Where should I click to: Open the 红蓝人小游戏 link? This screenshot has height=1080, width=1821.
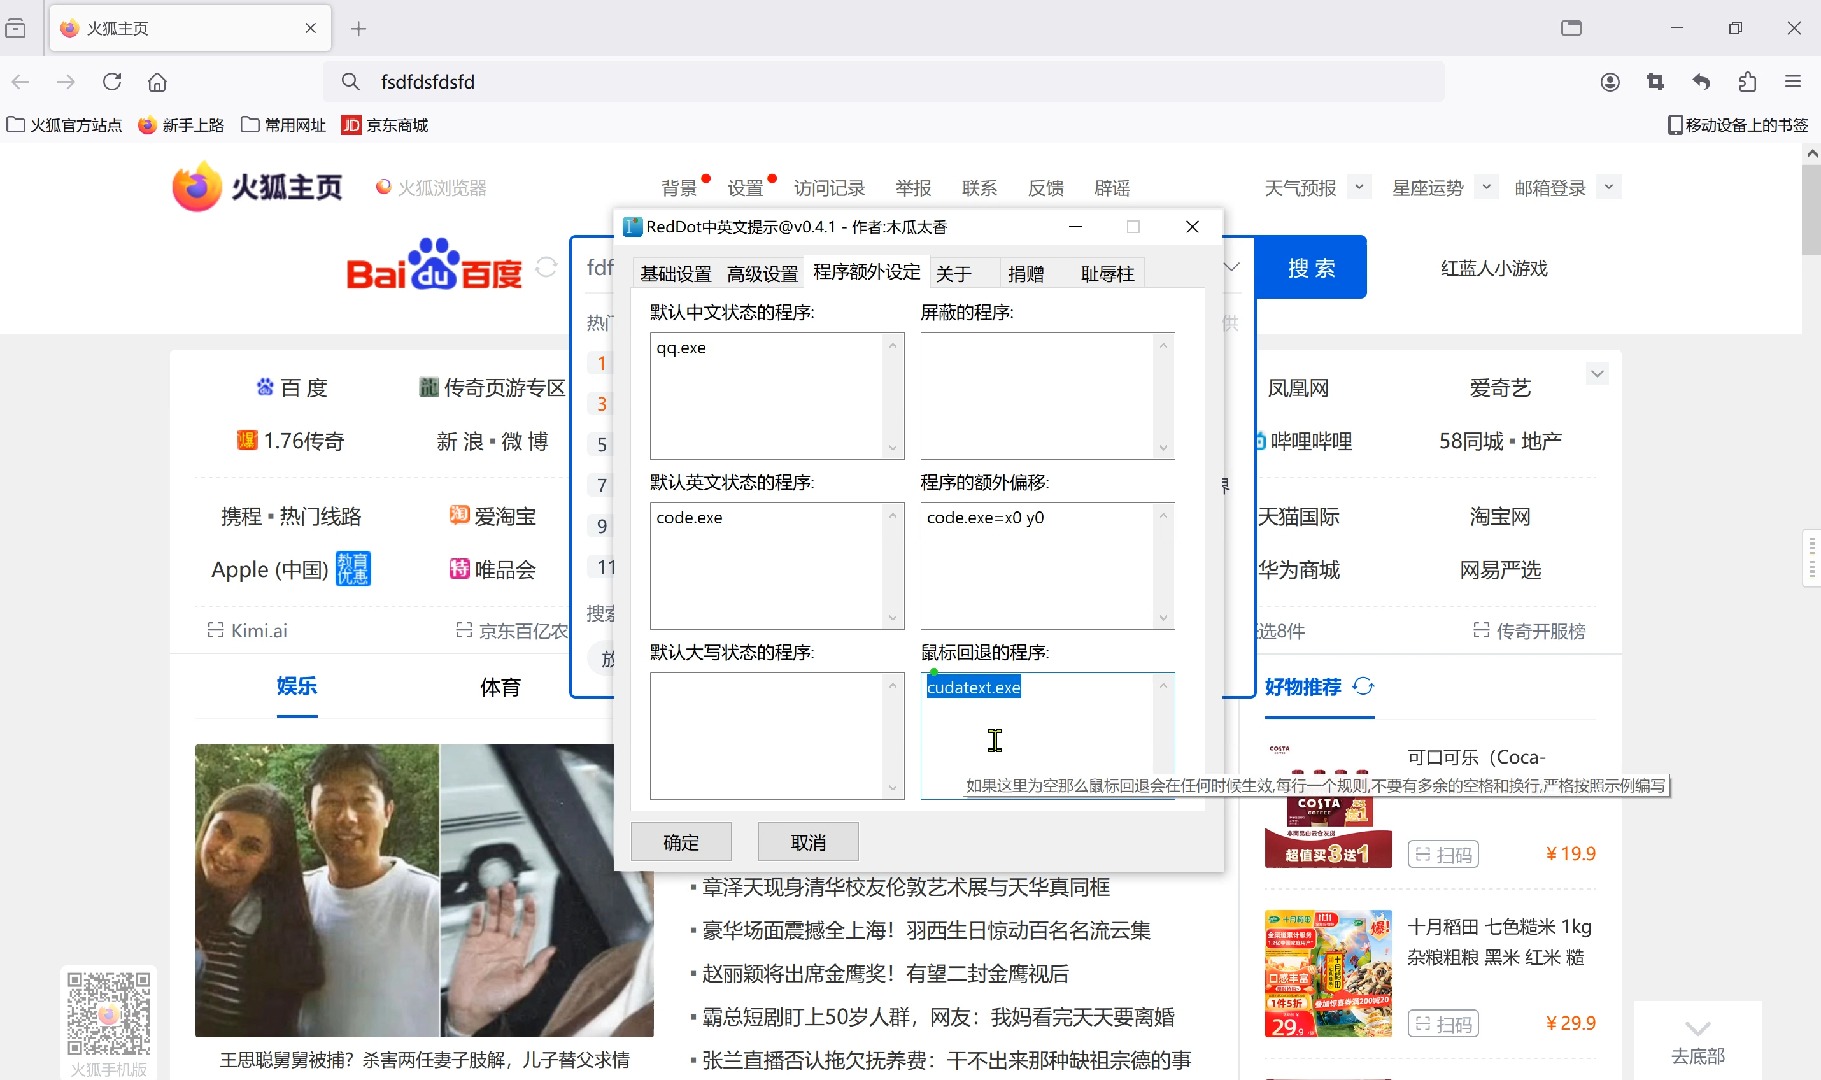pyautogui.click(x=1494, y=268)
